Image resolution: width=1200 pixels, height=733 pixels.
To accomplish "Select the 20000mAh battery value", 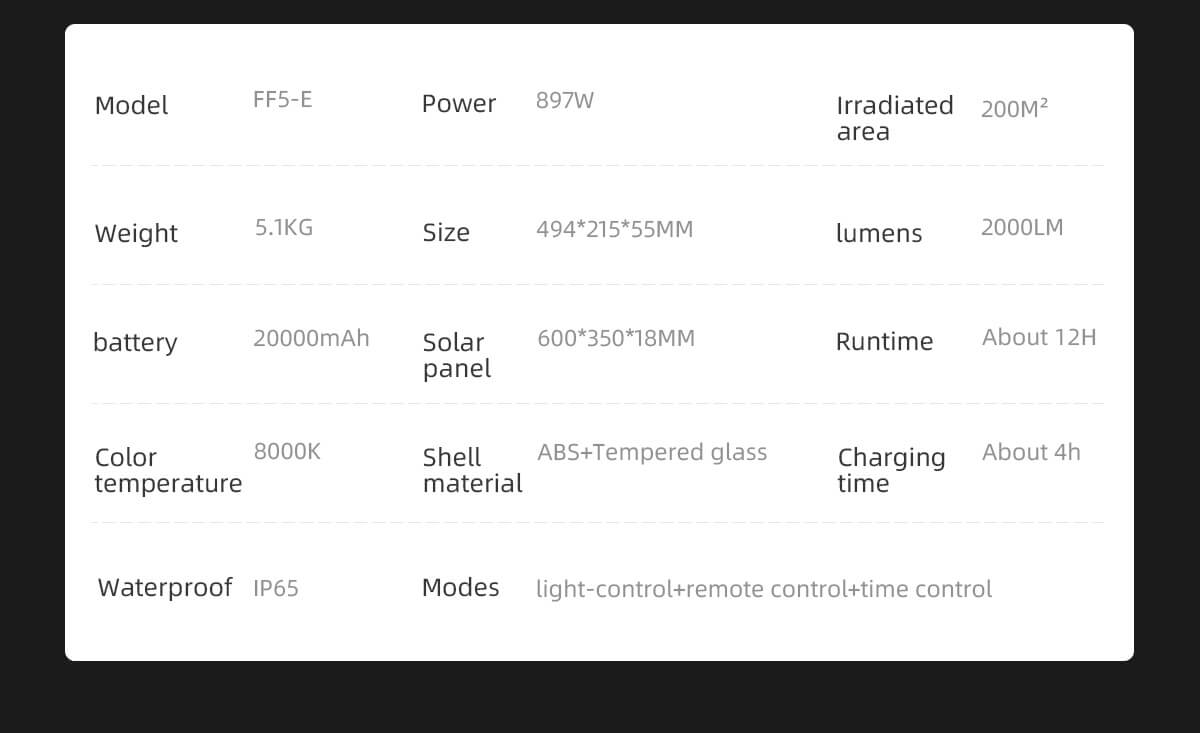I will click(x=310, y=338).
